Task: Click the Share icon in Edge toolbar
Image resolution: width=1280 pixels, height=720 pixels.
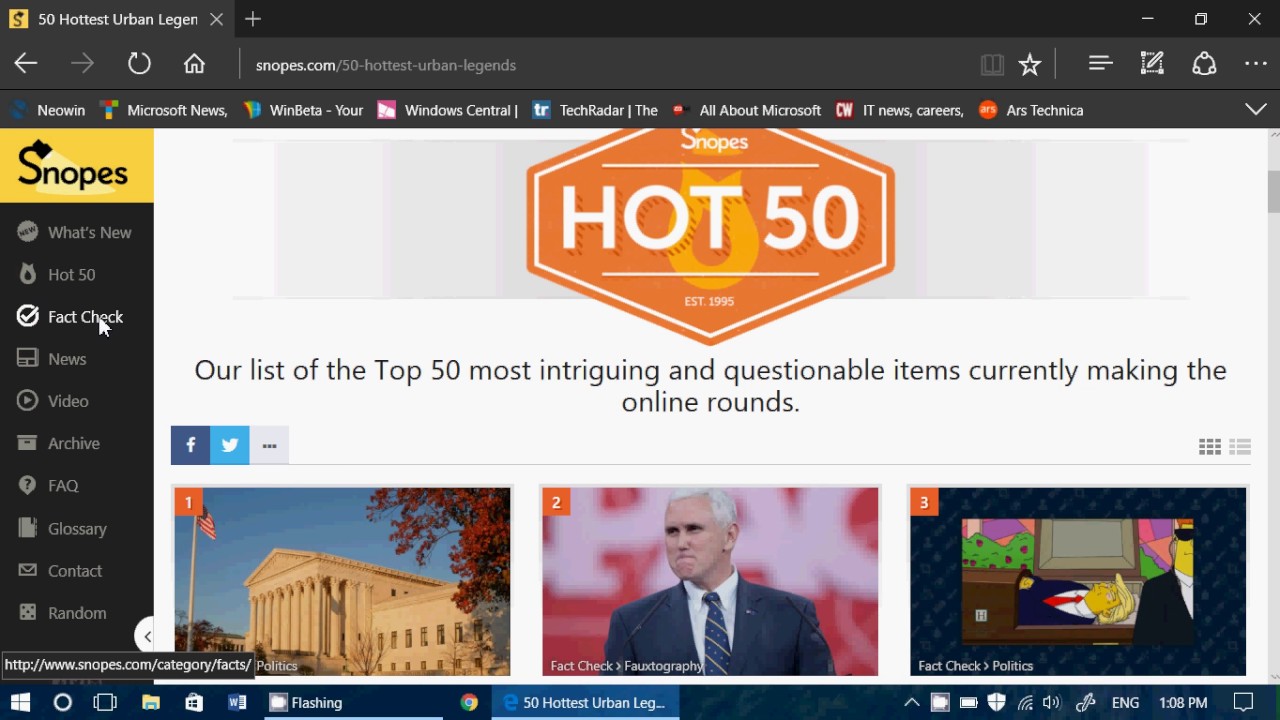Action: pyautogui.click(x=1204, y=64)
